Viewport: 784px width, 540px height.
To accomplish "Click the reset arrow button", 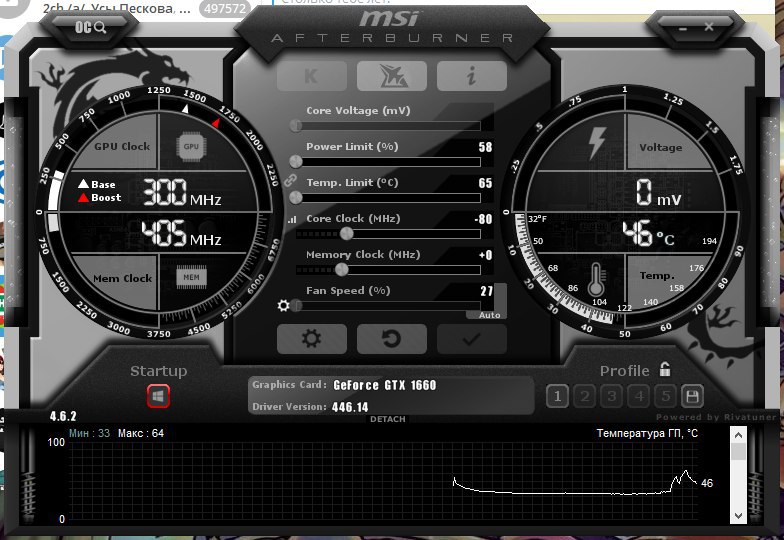I will coord(392,338).
